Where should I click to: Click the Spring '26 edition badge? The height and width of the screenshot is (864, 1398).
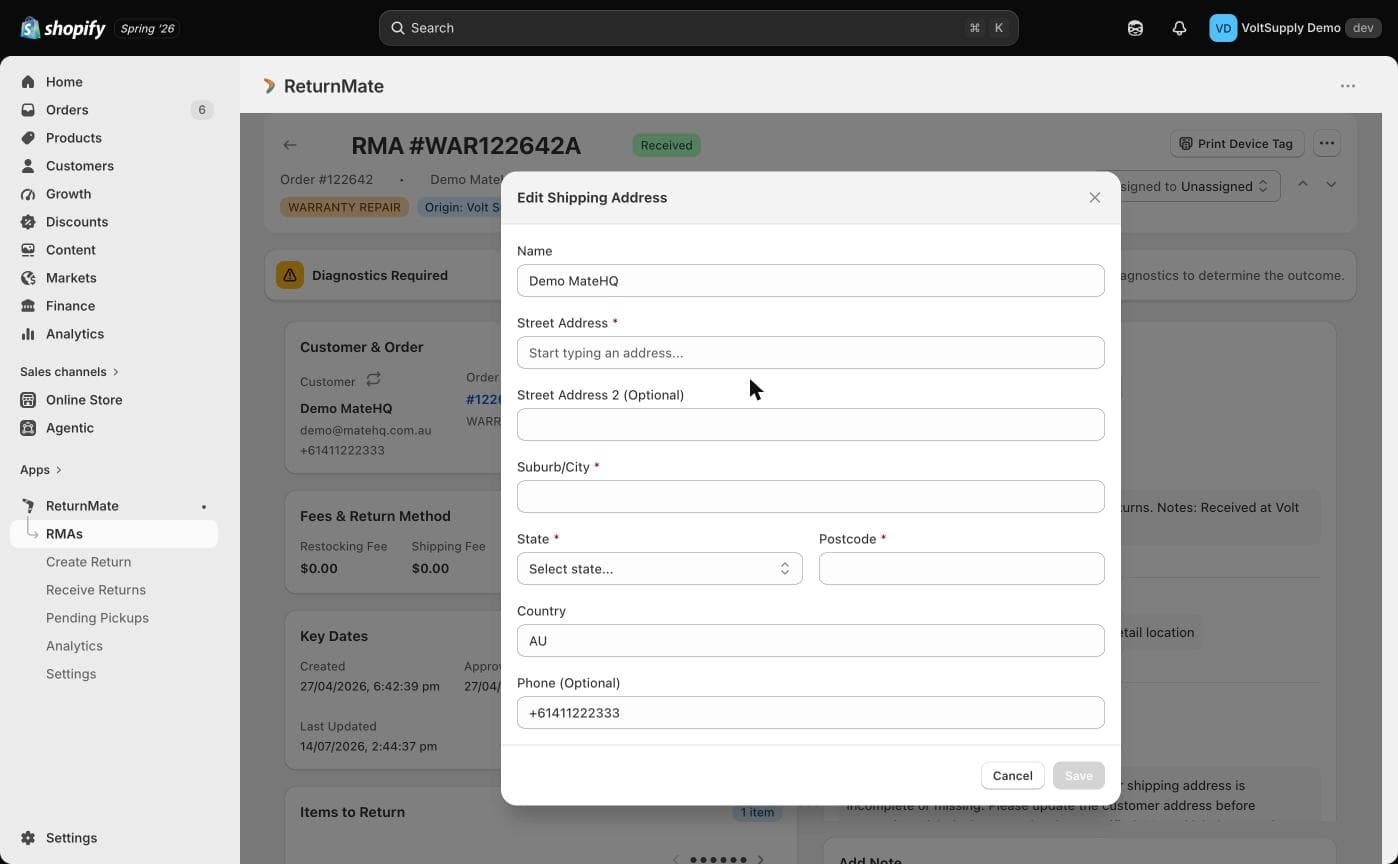[x=148, y=28]
